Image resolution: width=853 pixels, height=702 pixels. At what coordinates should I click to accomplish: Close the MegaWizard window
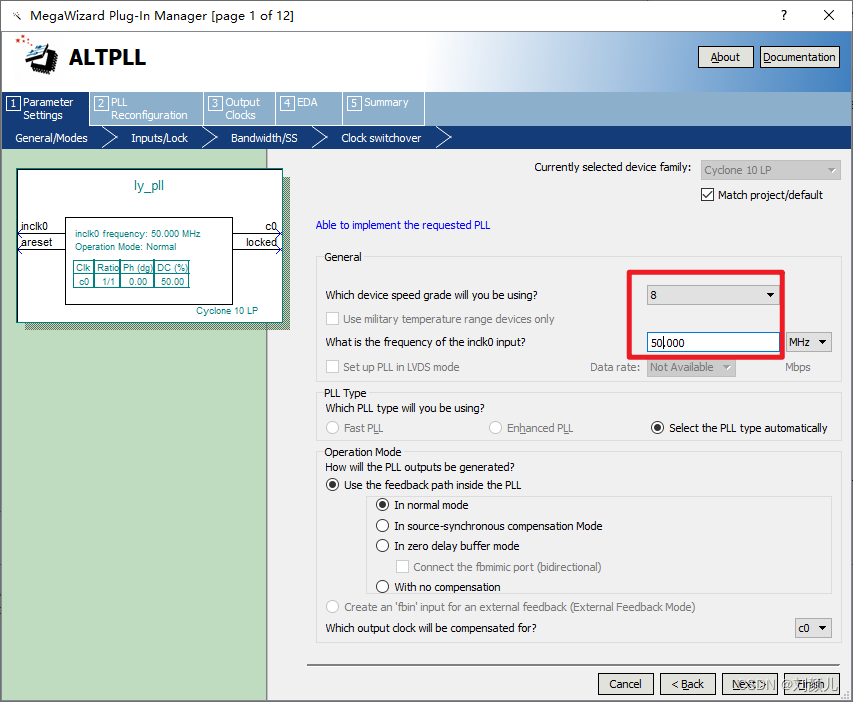[829, 15]
